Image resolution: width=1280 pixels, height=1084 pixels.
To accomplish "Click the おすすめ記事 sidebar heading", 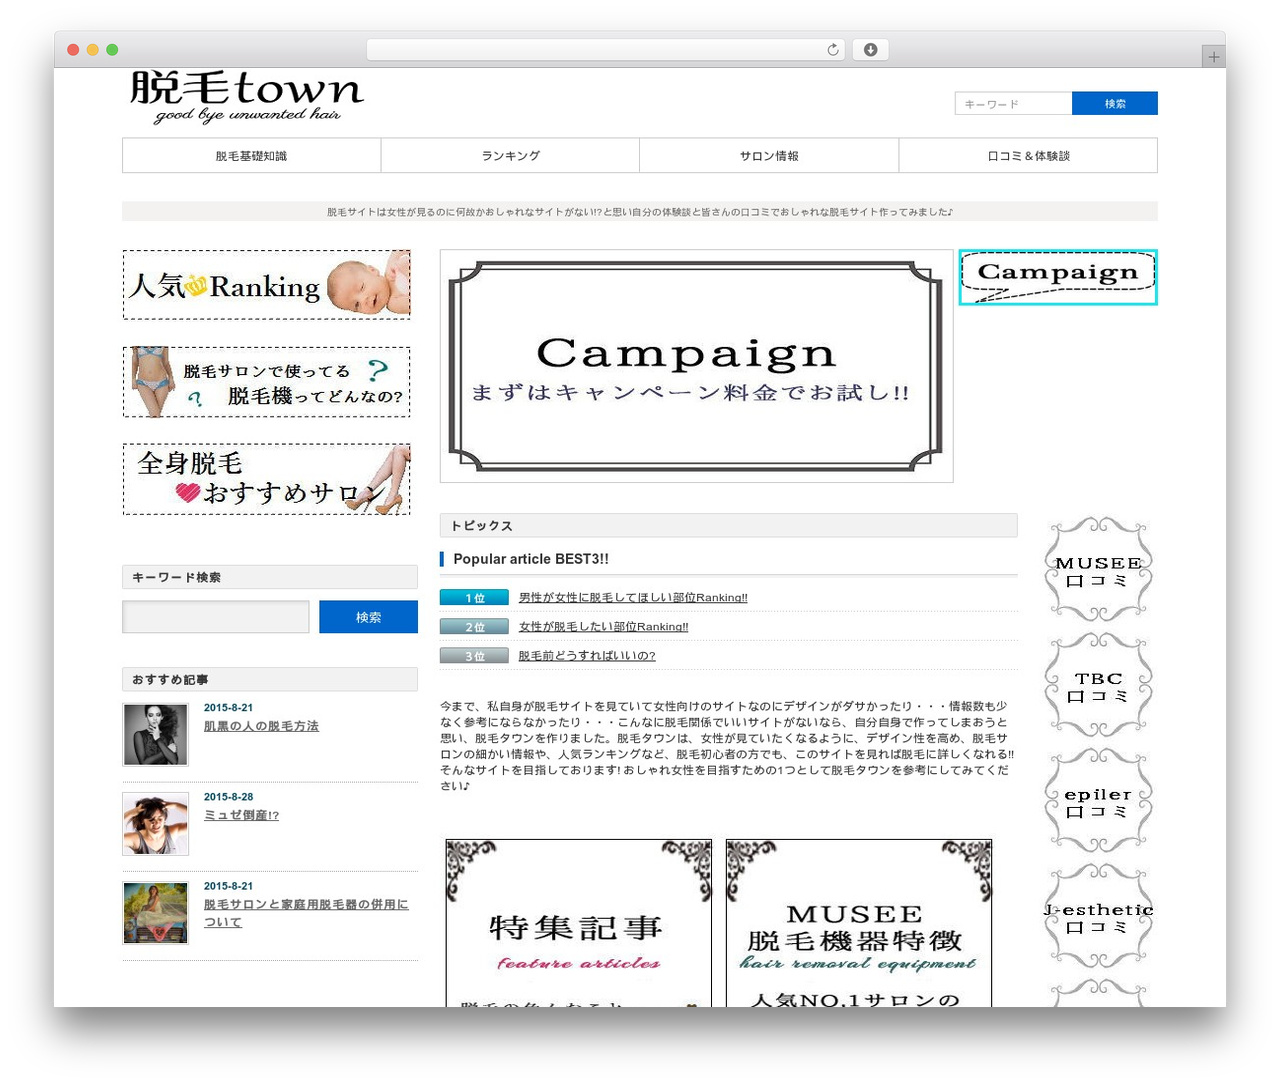I will click(x=270, y=679).
